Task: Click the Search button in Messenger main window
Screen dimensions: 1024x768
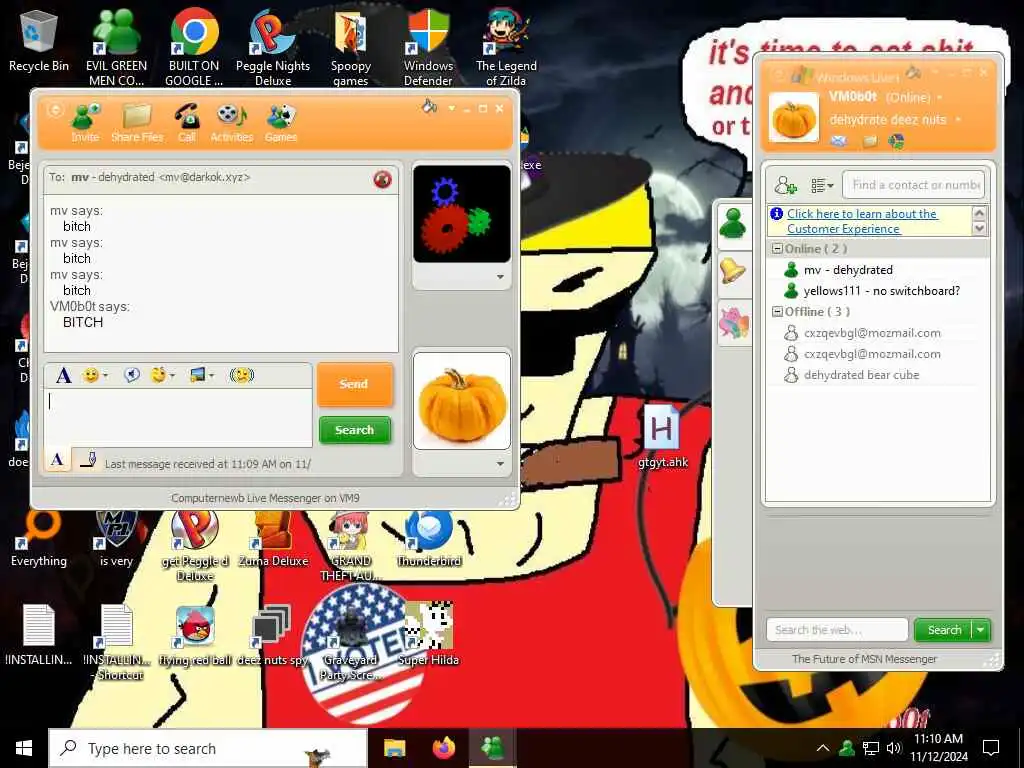Action: (x=944, y=630)
